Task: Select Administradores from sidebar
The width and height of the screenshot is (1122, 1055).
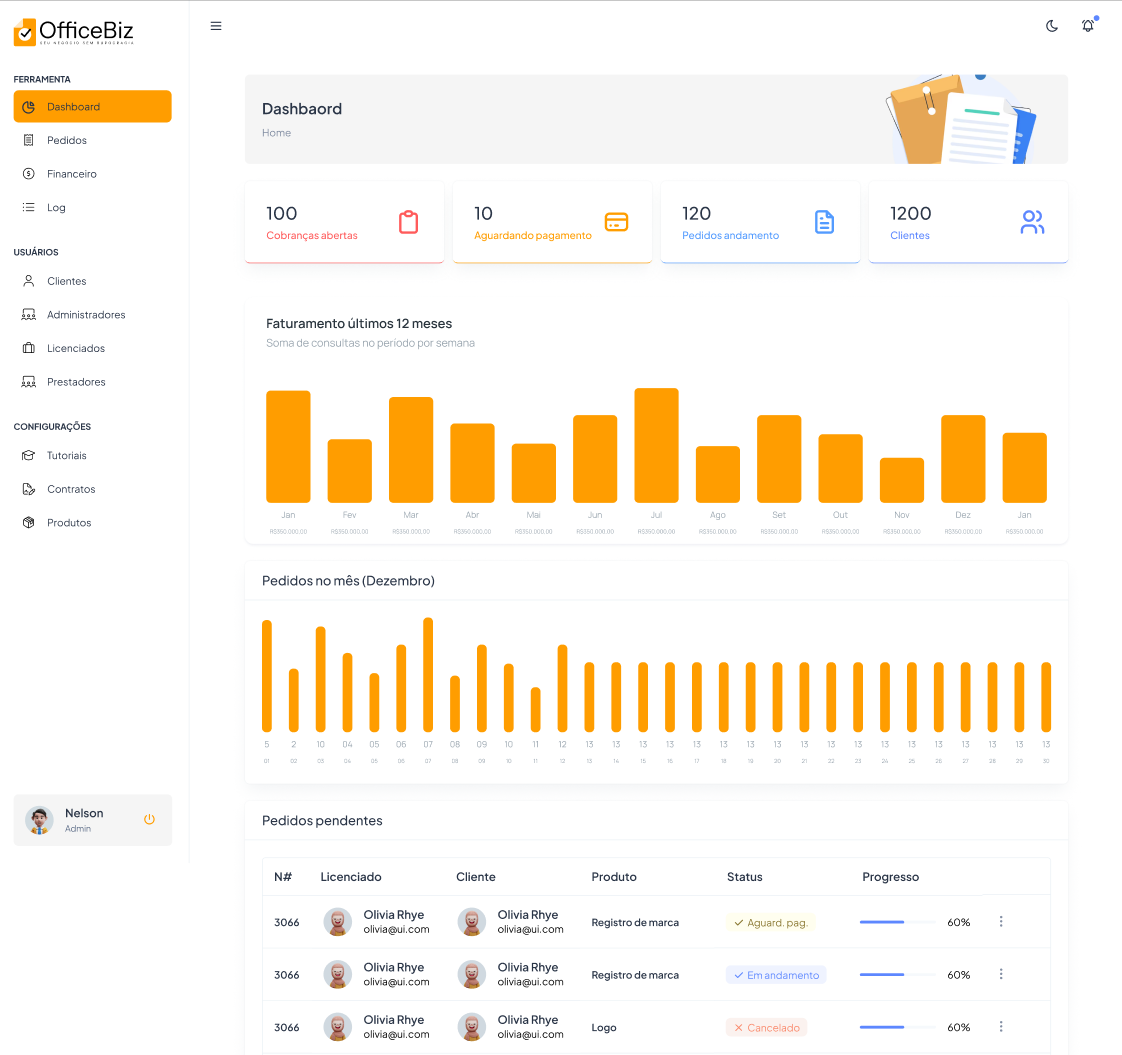Action: pos(86,315)
